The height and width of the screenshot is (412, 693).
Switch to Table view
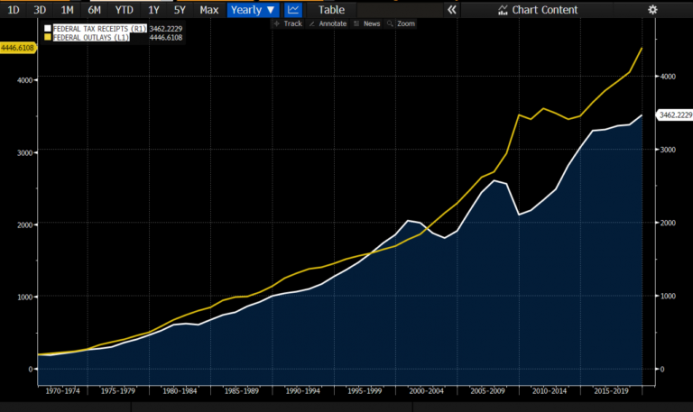click(x=331, y=10)
